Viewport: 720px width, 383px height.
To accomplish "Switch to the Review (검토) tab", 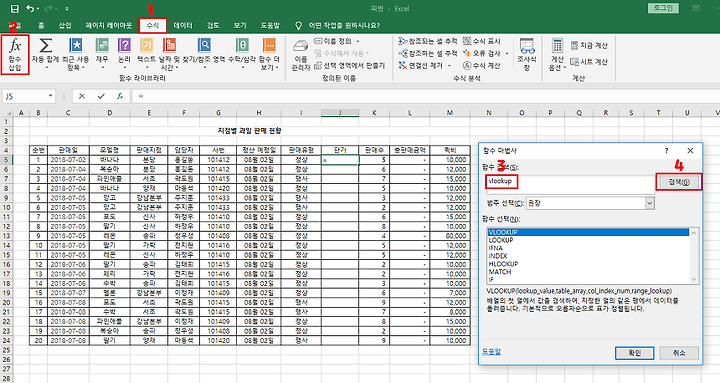I will (213, 25).
